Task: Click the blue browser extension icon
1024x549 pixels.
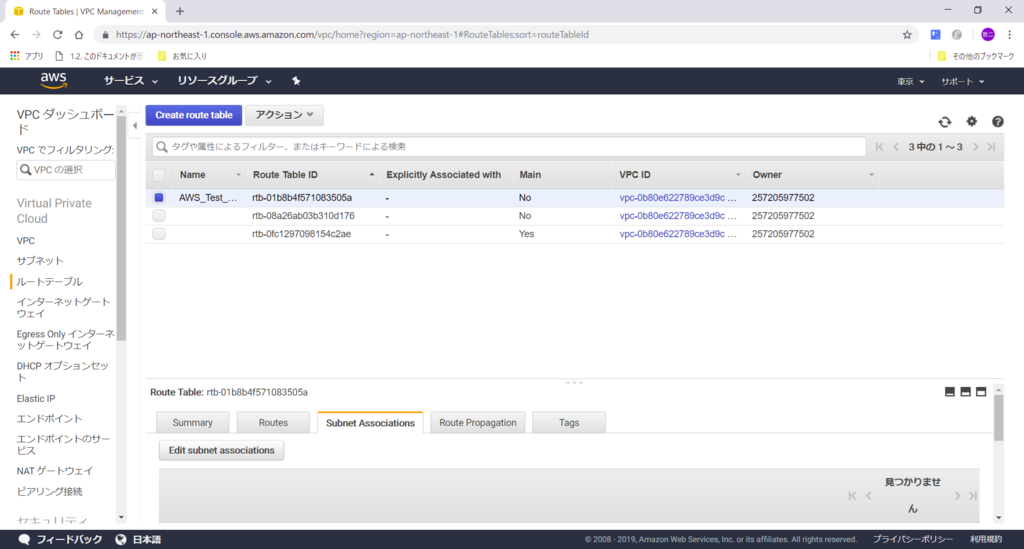Action: click(935, 35)
